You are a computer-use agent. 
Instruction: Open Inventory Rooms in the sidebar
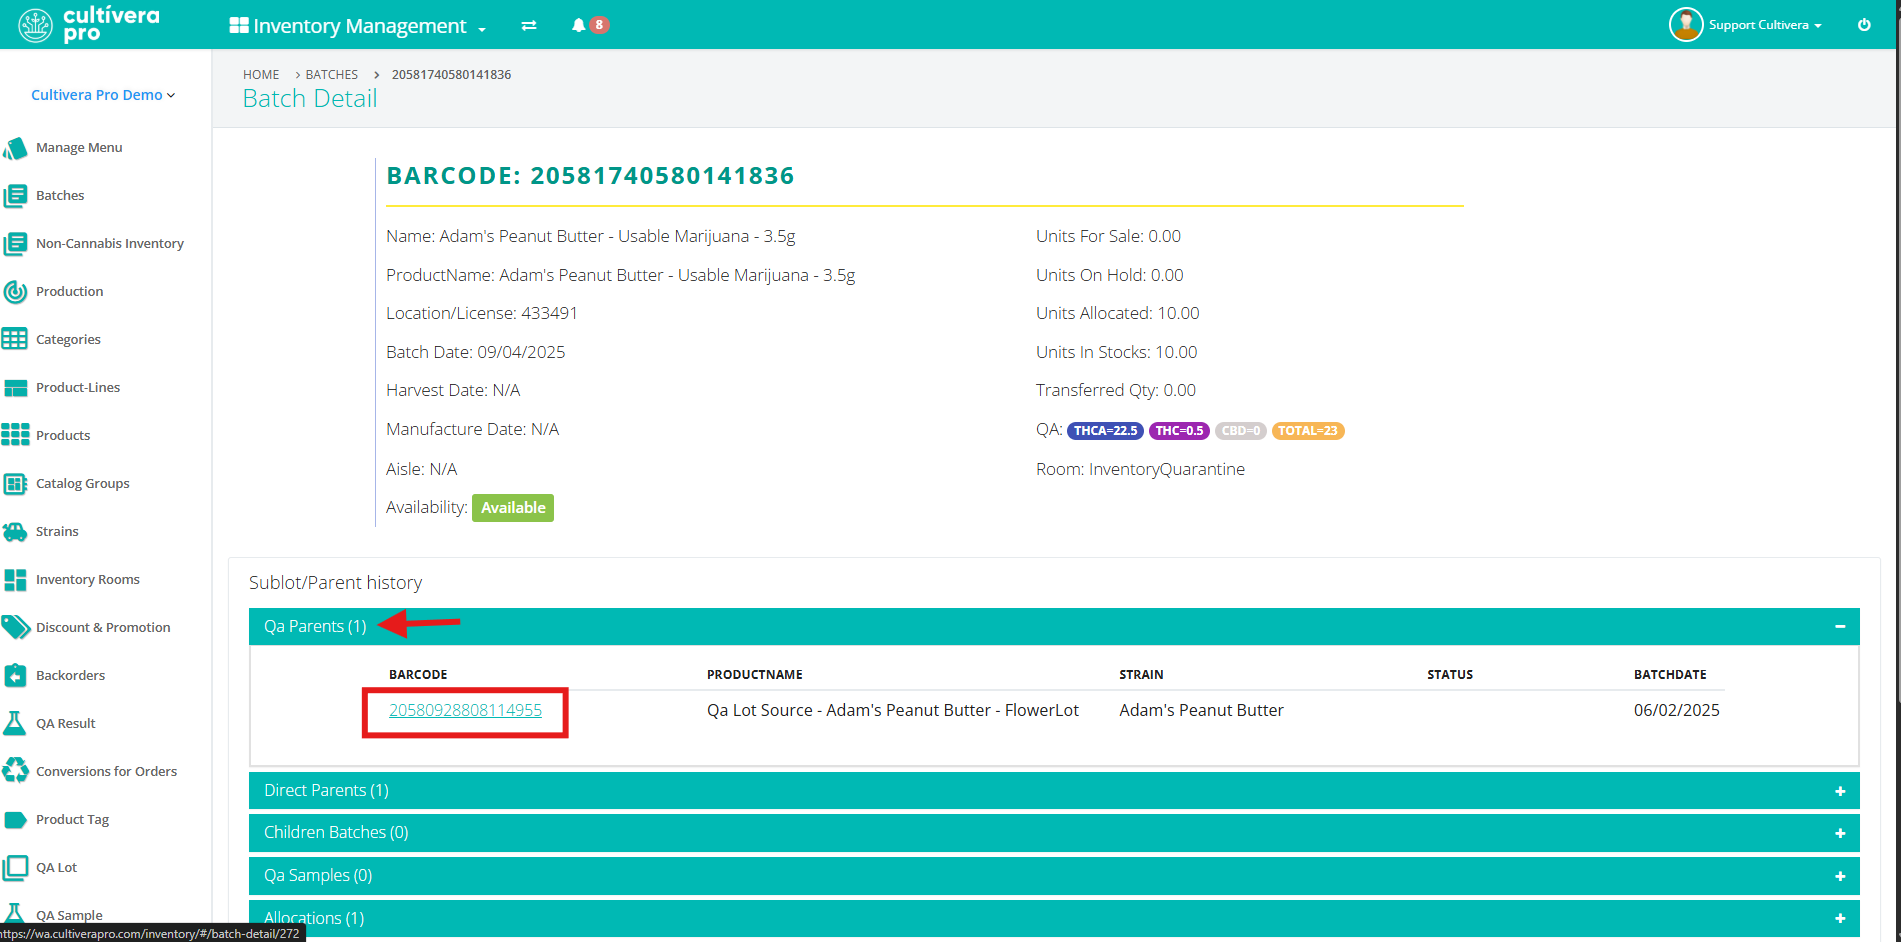click(88, 580)
